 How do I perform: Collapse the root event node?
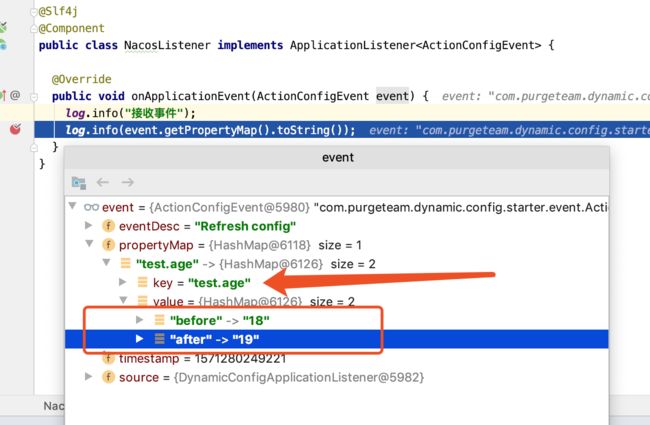(x=73, y=206)
